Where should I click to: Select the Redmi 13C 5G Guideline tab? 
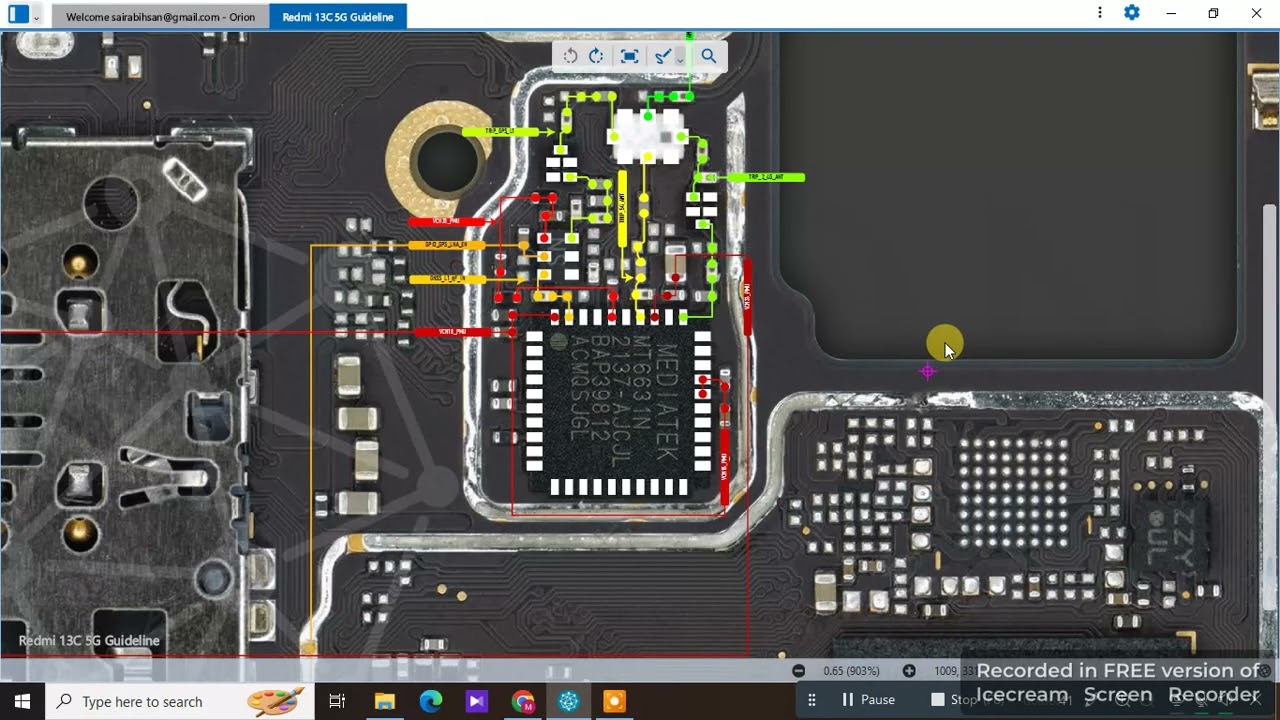(338, 17)
